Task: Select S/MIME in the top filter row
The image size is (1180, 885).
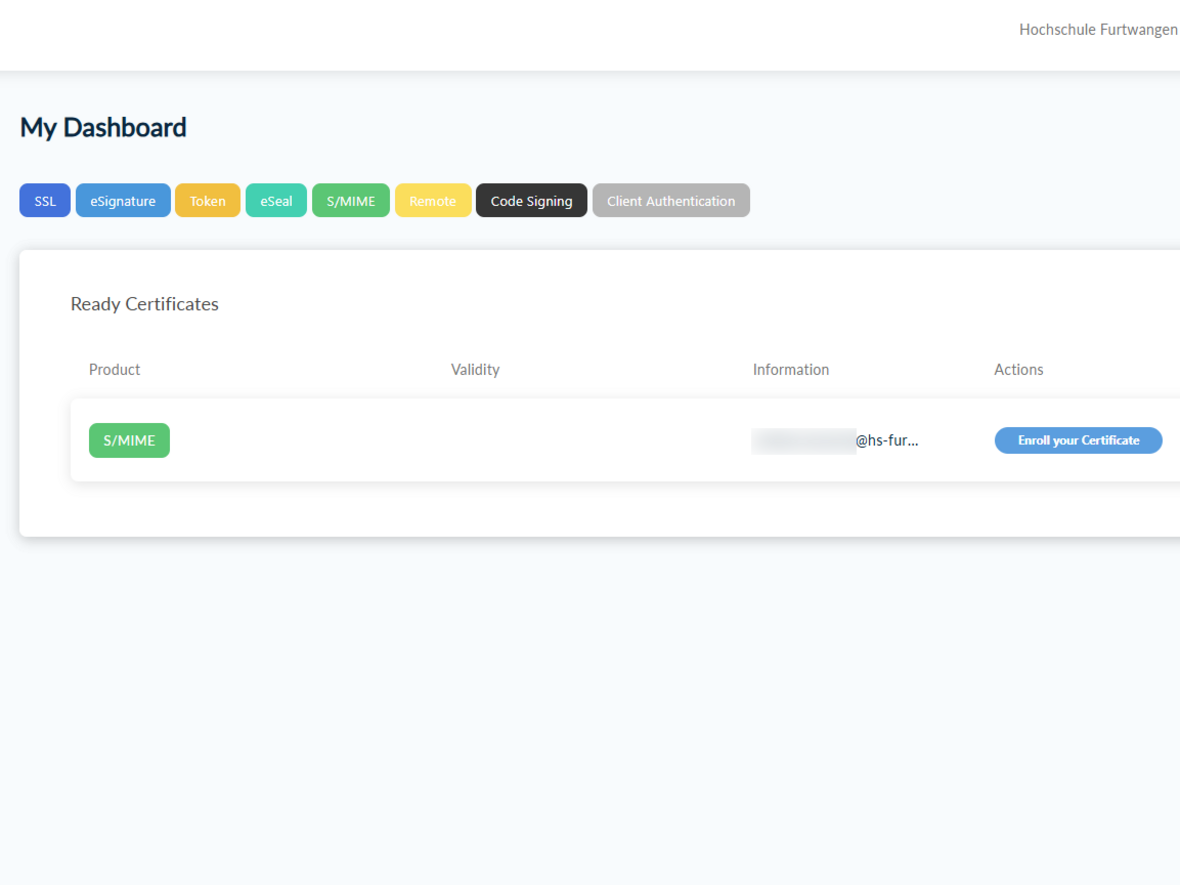Action: click(x=351, y=201)
